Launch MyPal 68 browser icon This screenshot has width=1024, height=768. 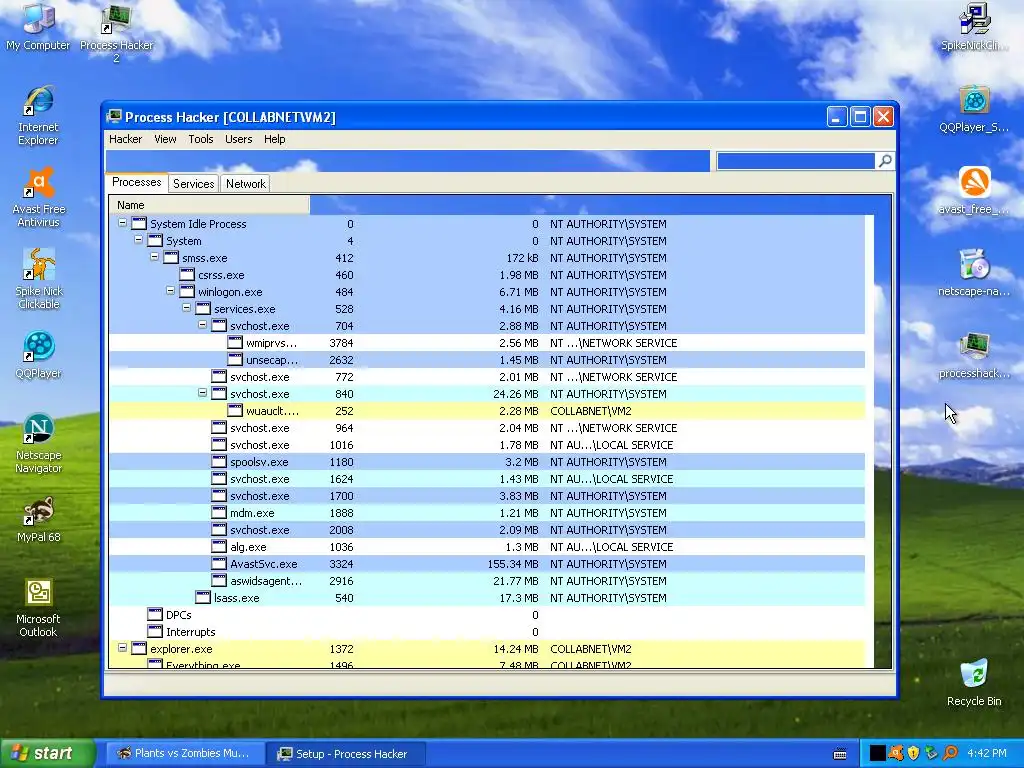pos(39,520)
